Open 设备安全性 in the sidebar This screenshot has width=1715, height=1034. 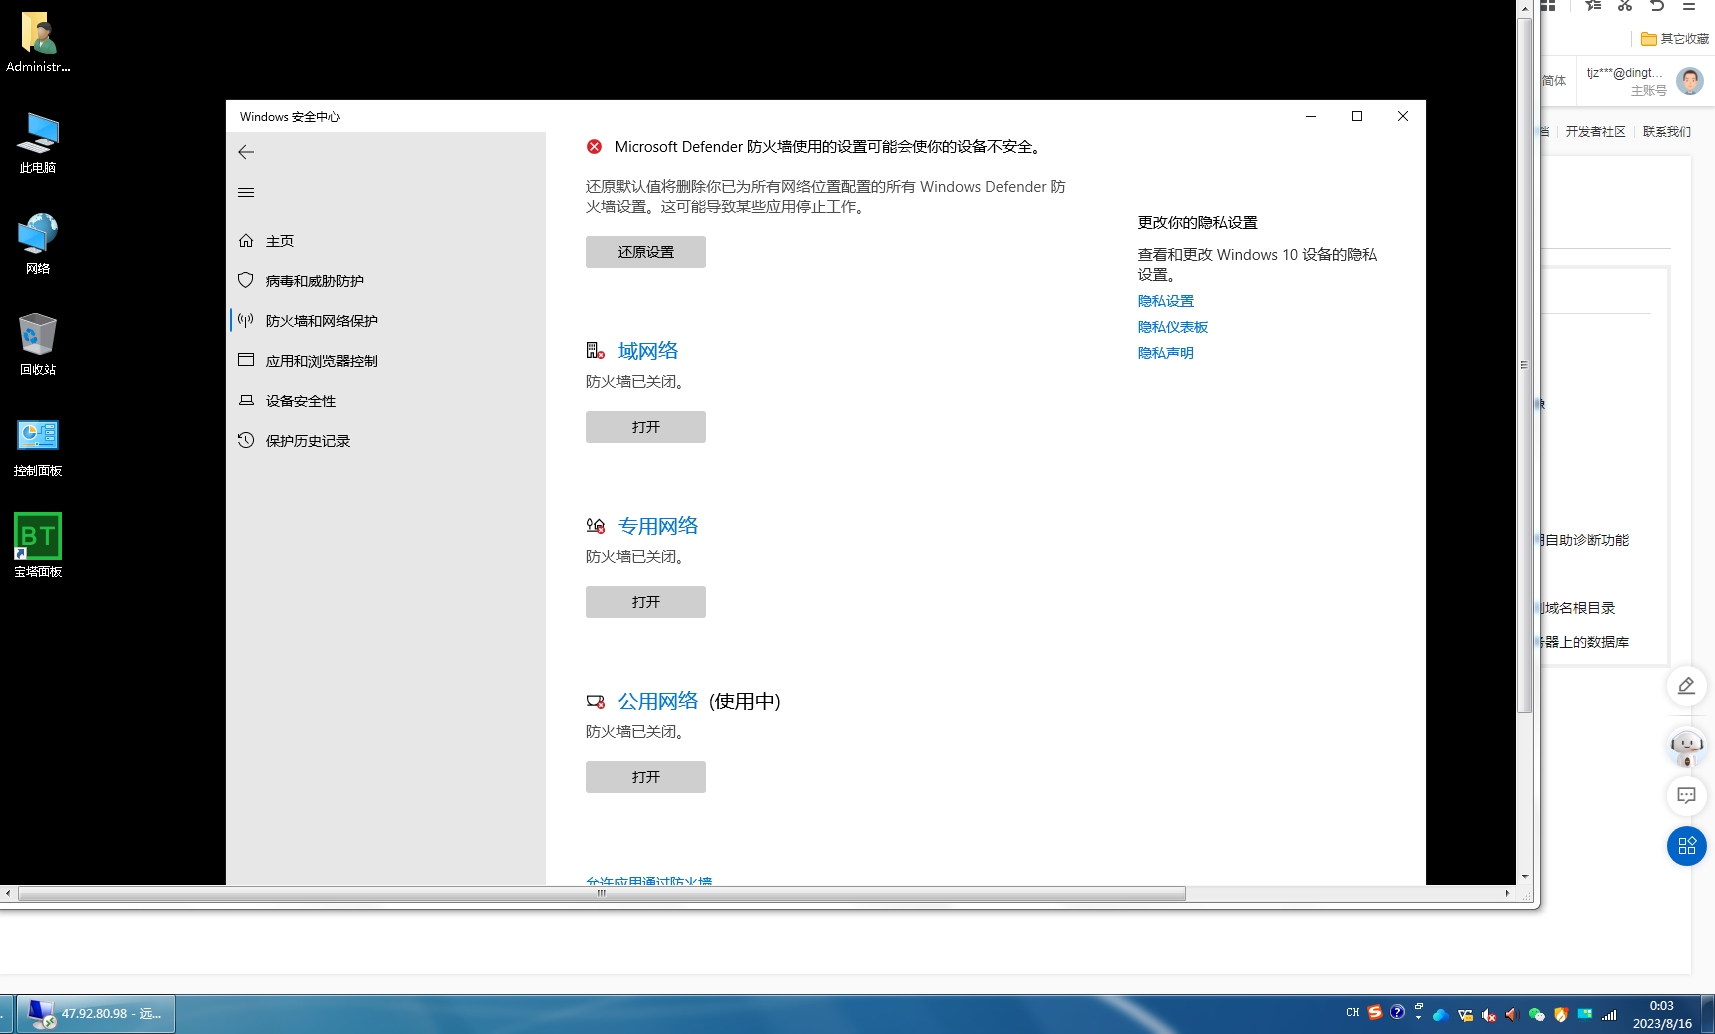coord(386,401)
